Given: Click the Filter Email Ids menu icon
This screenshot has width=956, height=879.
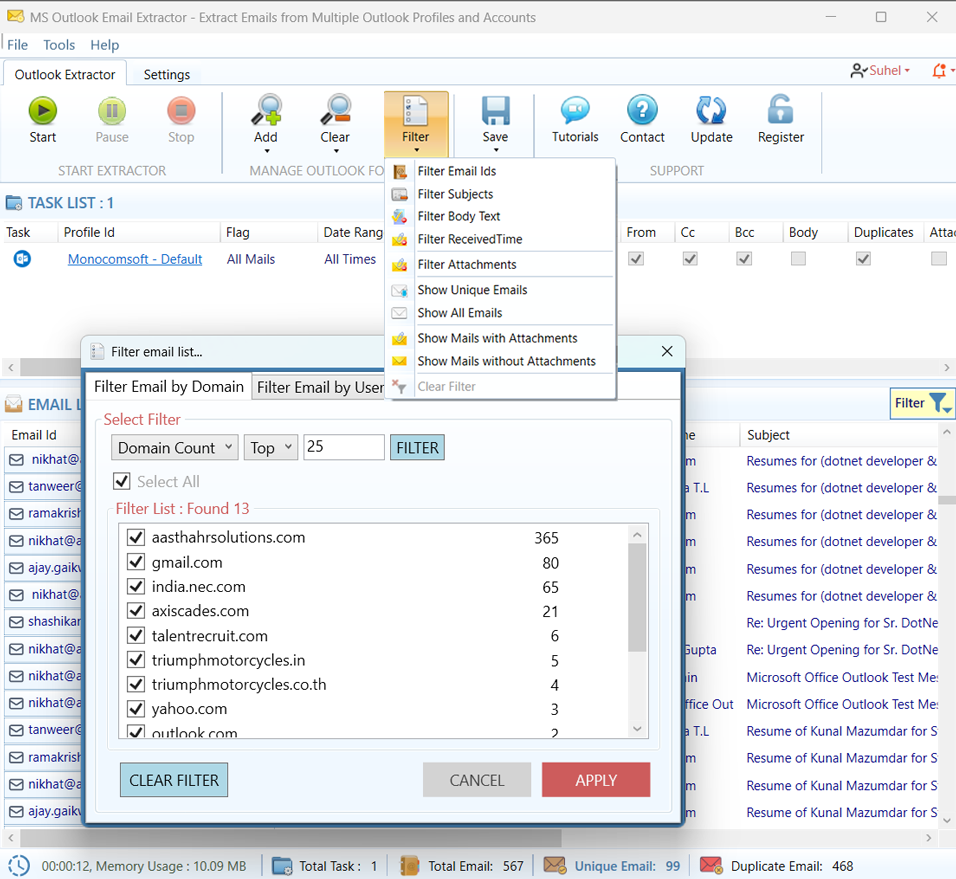Looking at the screenshot, I should point(400,172).
